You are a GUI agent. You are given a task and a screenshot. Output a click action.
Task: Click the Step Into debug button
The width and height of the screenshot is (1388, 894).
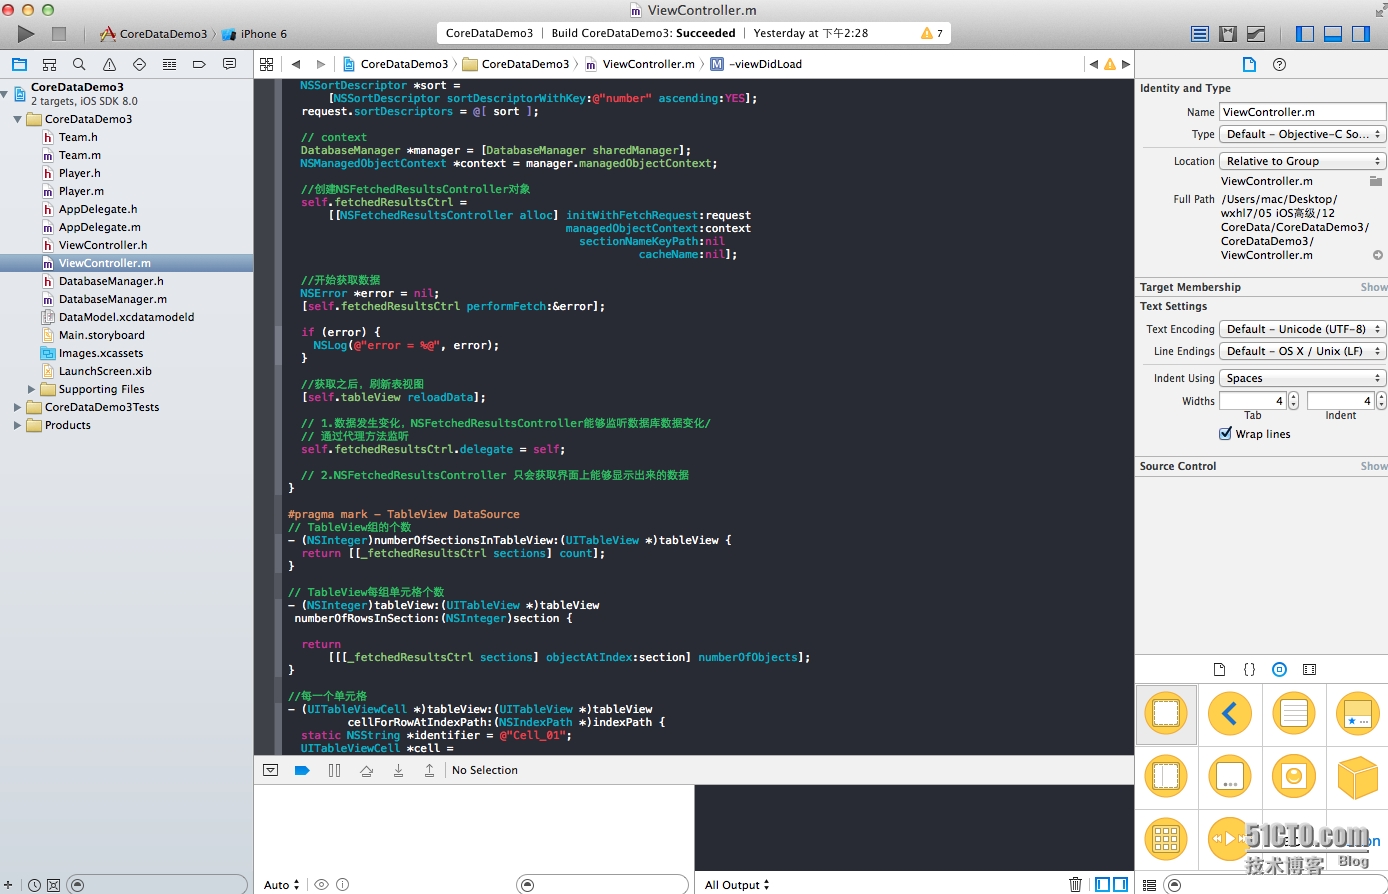pos(398,770)
